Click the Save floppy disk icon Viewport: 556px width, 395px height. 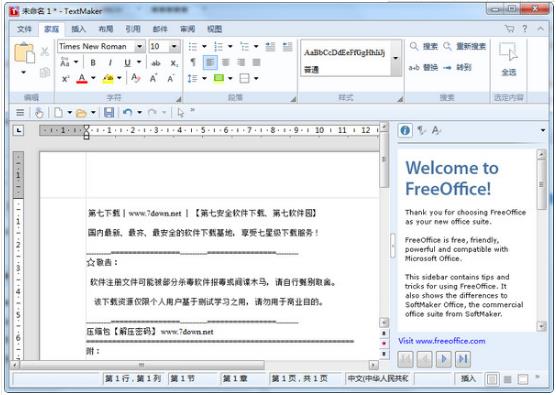pos(109,113)
